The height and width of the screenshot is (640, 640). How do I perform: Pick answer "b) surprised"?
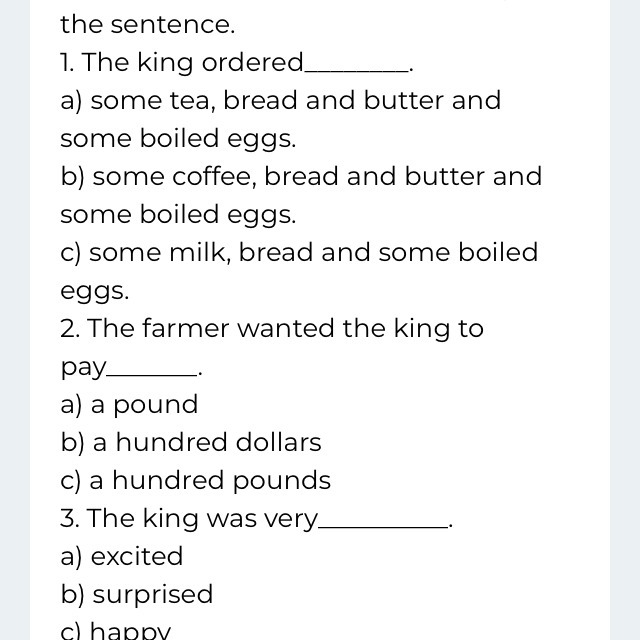coord(137,595)
